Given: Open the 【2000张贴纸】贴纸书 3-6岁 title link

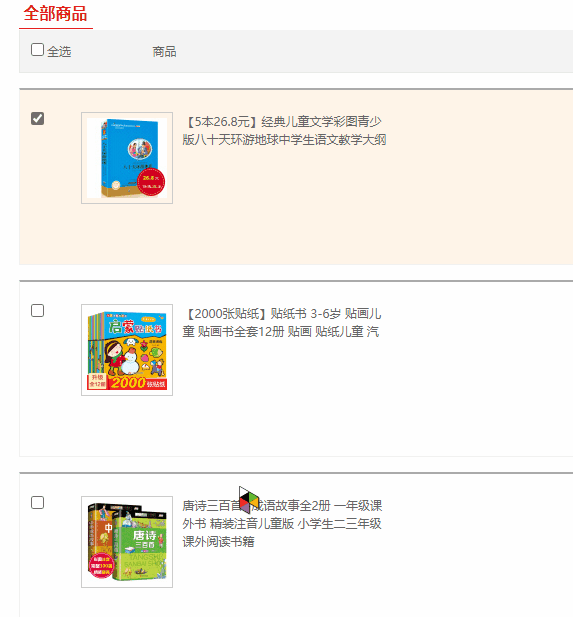Looking at the screenshot, I should pos(282,322).
